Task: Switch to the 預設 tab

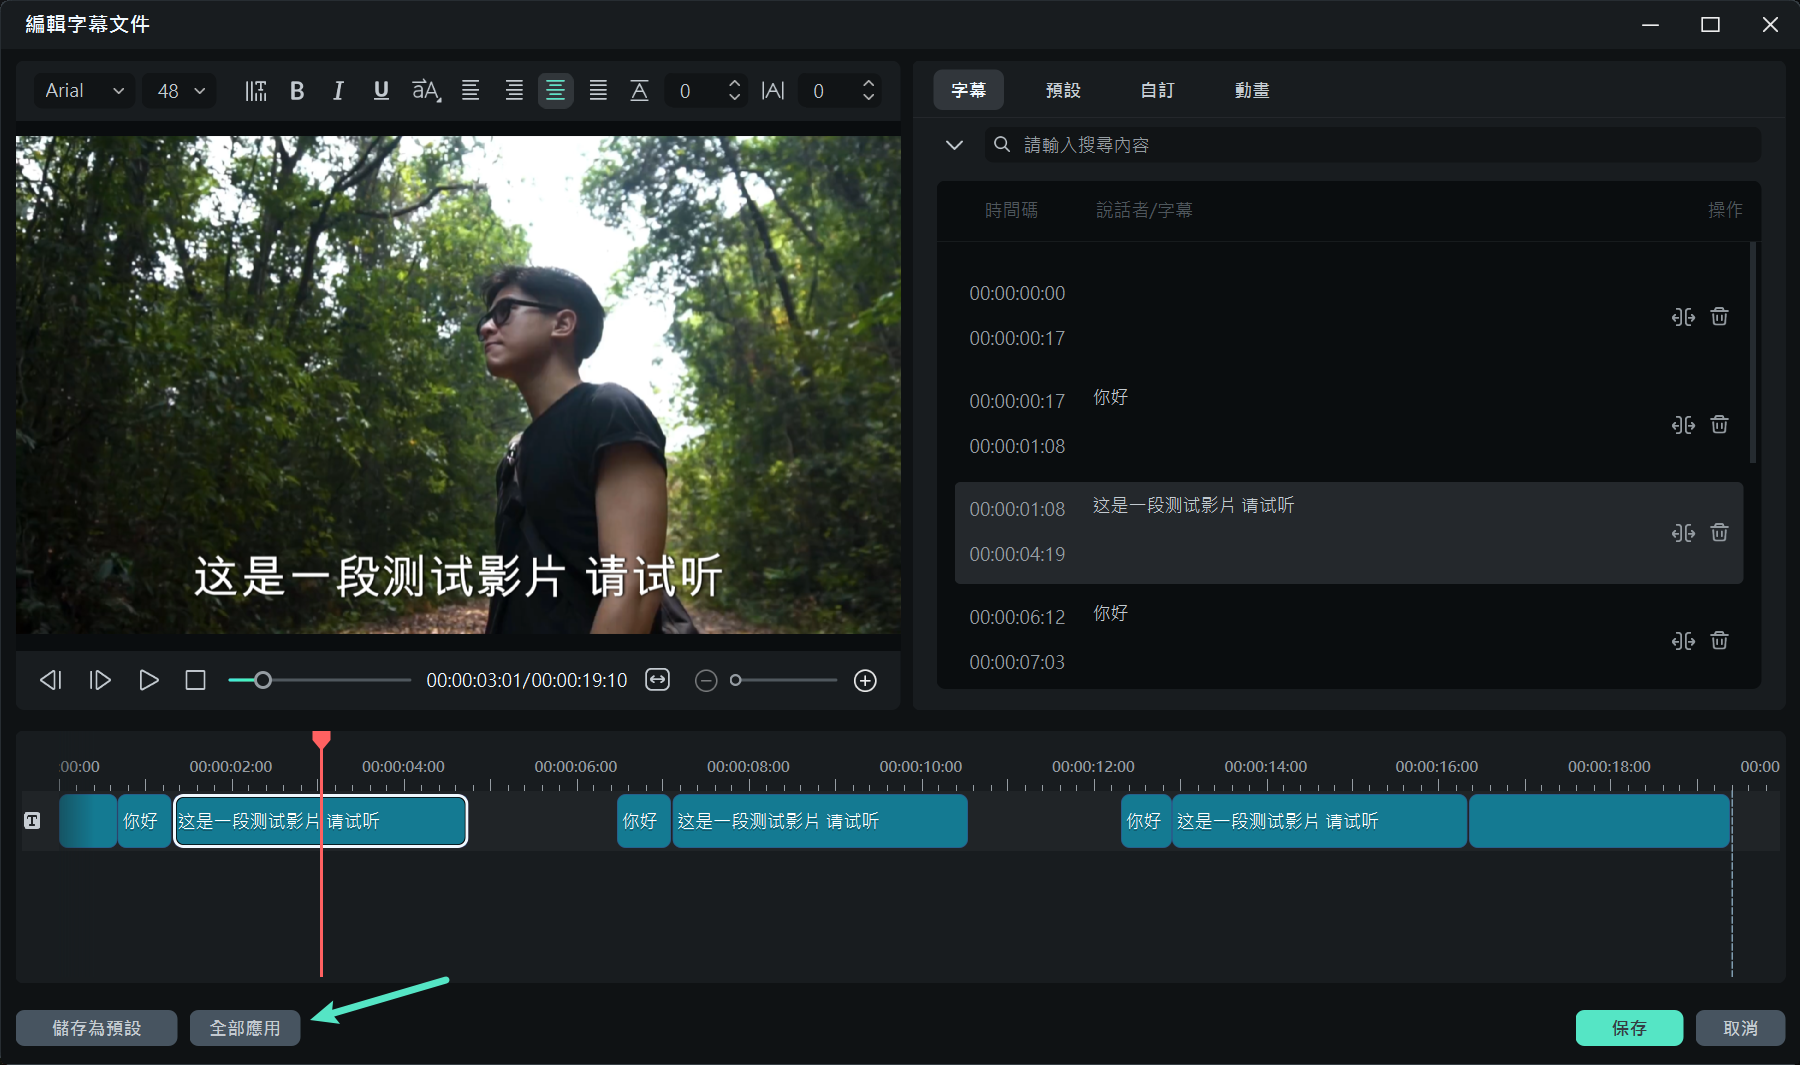Action: [1063, 90]
